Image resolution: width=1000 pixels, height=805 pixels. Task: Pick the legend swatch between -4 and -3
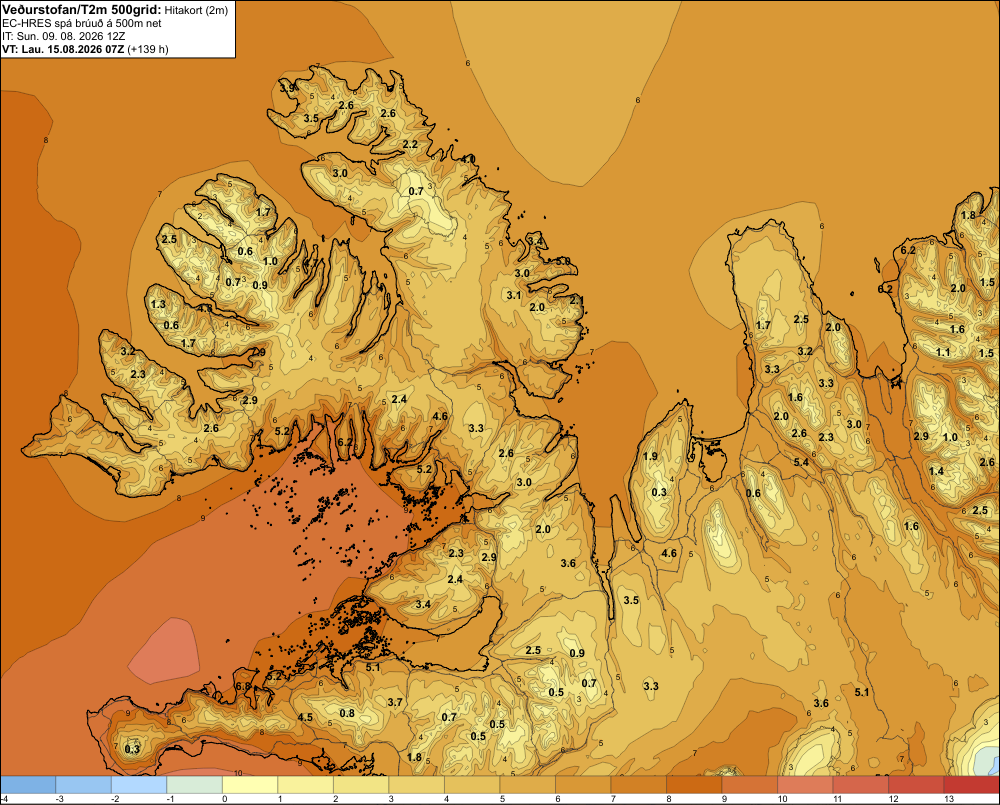tap(28, 785)
